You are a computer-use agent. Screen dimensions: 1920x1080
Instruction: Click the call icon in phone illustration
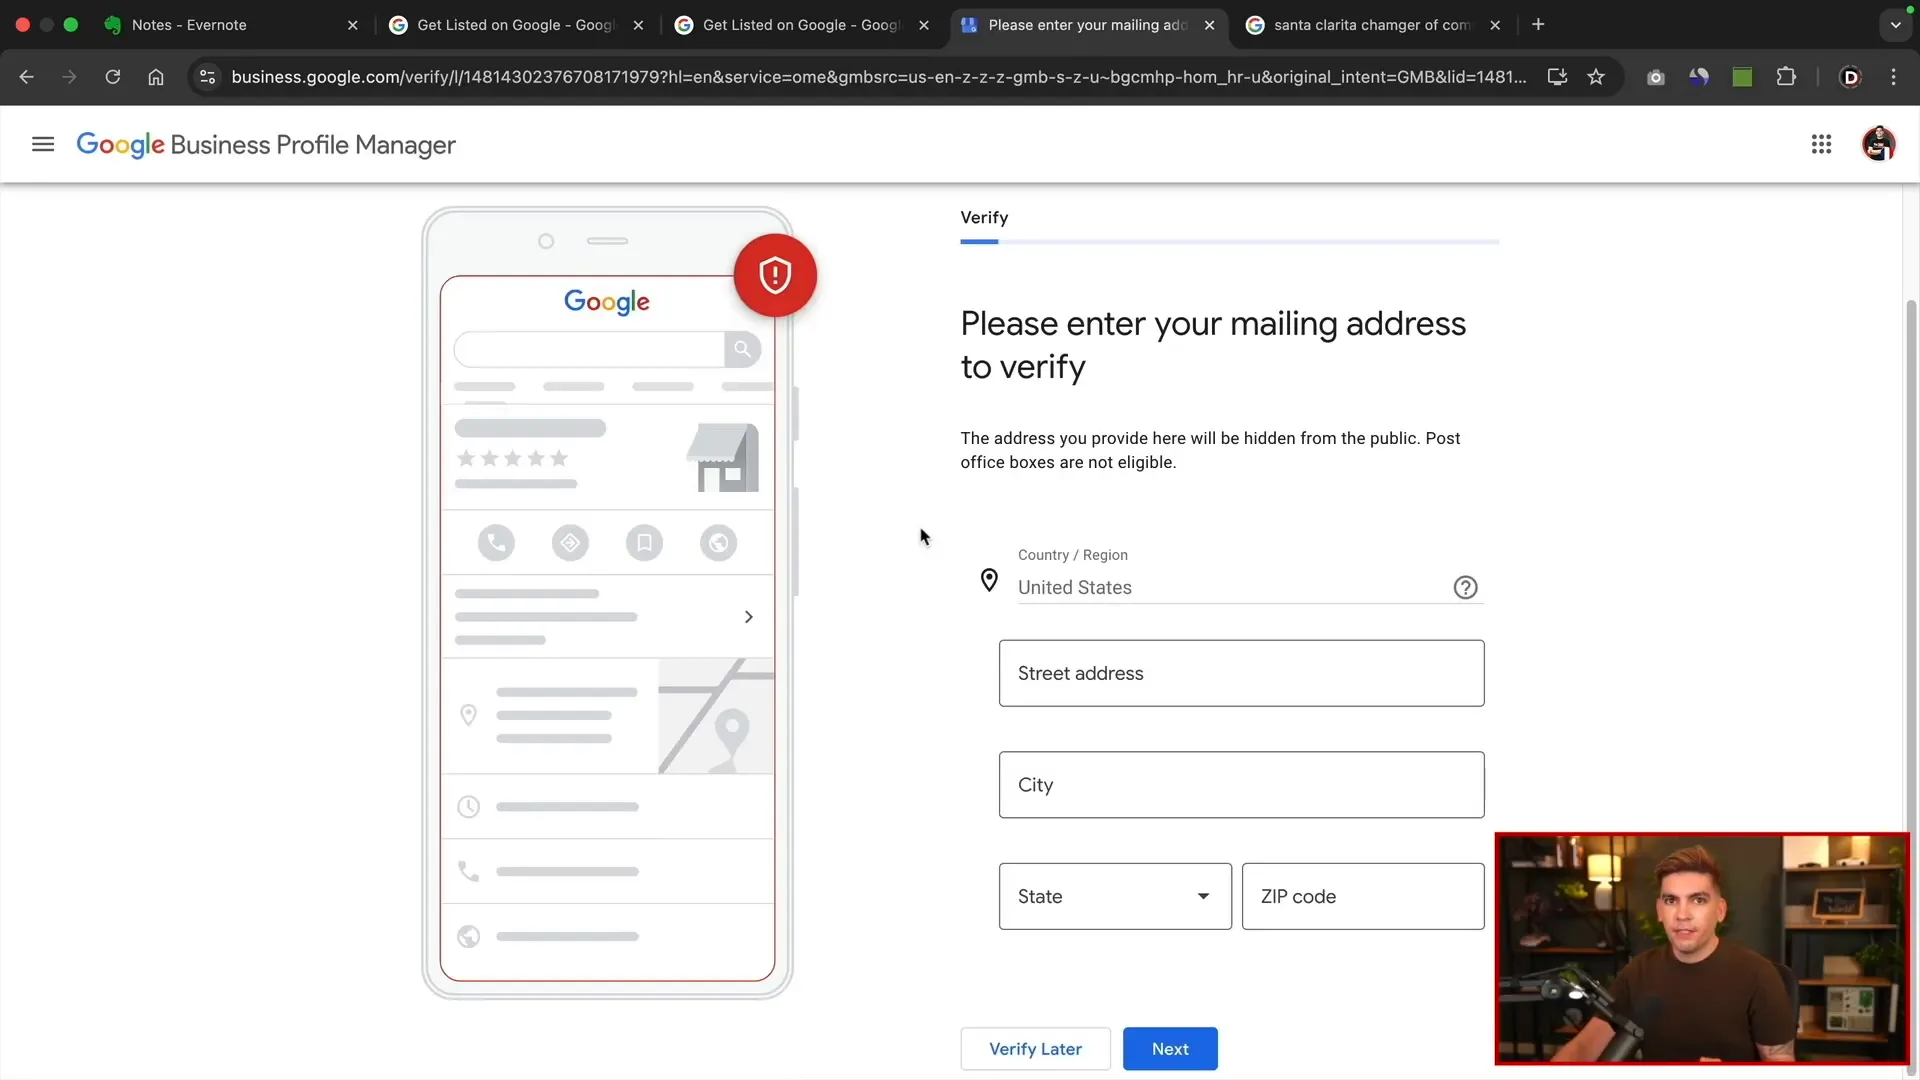[x=496, y=543]
